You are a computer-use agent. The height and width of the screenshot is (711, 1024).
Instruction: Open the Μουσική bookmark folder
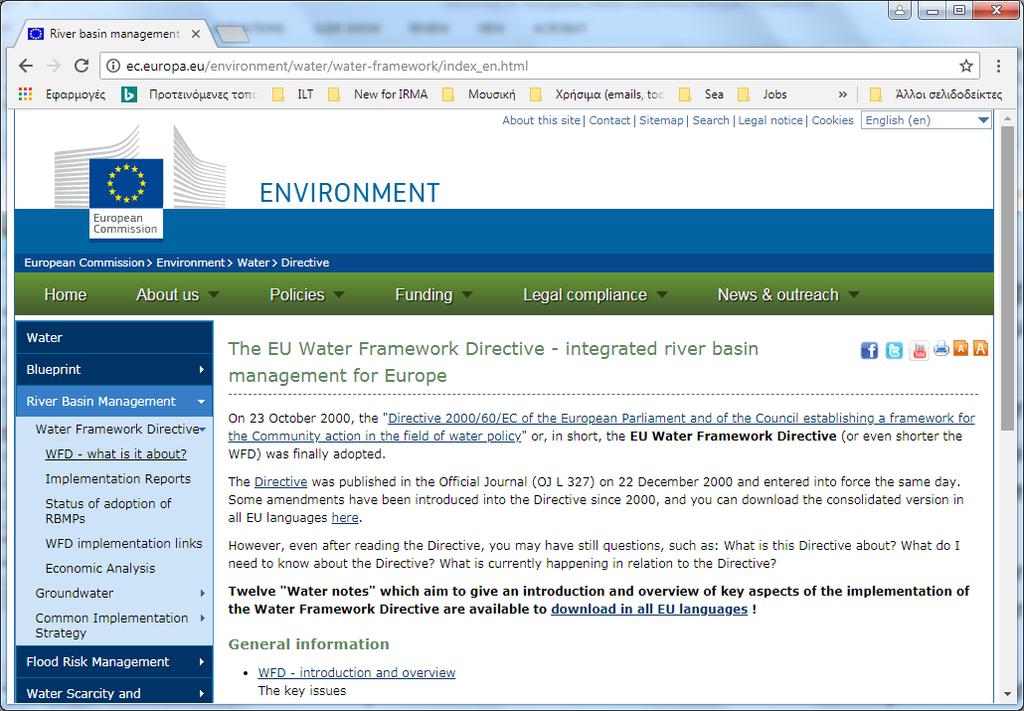click(479, 94)
